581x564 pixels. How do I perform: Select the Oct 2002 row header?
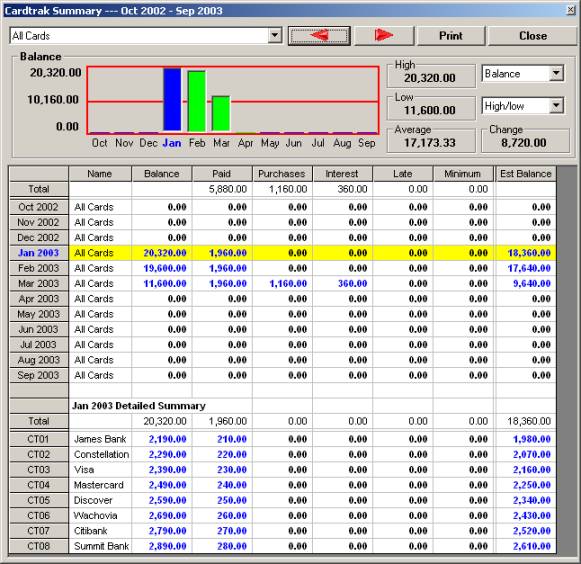(39, 207)
